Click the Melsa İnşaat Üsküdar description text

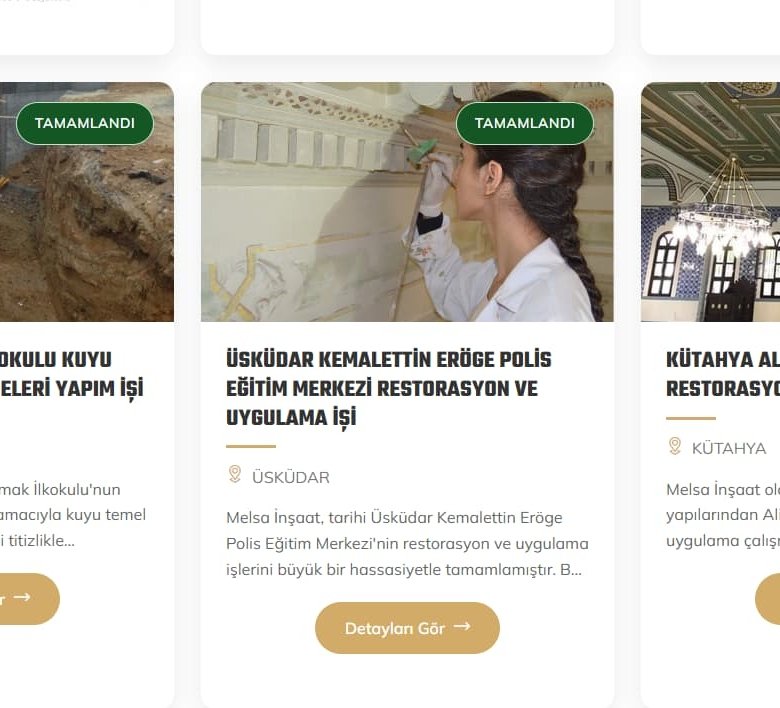[x=407, y=543]
